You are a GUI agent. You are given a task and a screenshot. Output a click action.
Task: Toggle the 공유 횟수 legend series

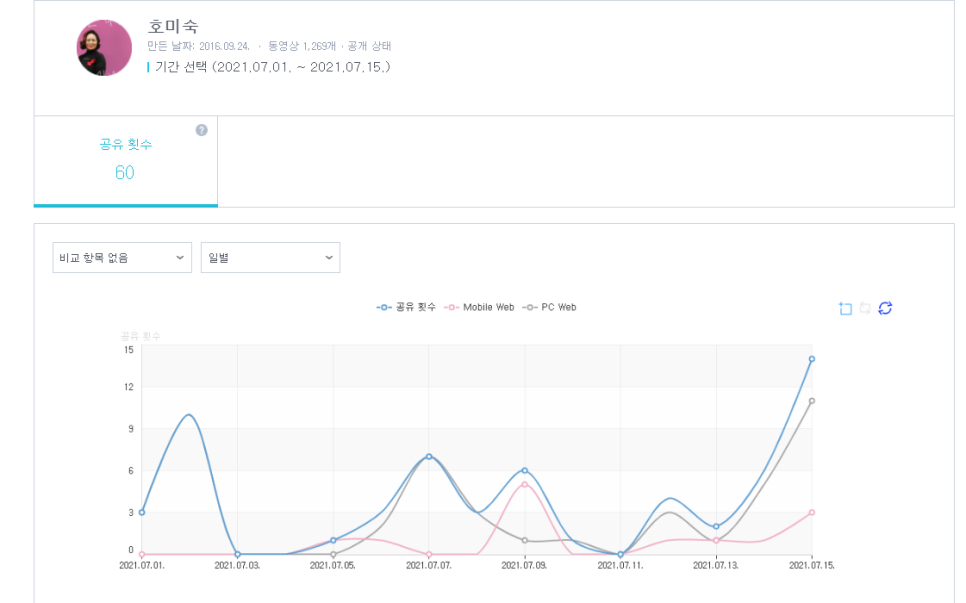(406, 307)
